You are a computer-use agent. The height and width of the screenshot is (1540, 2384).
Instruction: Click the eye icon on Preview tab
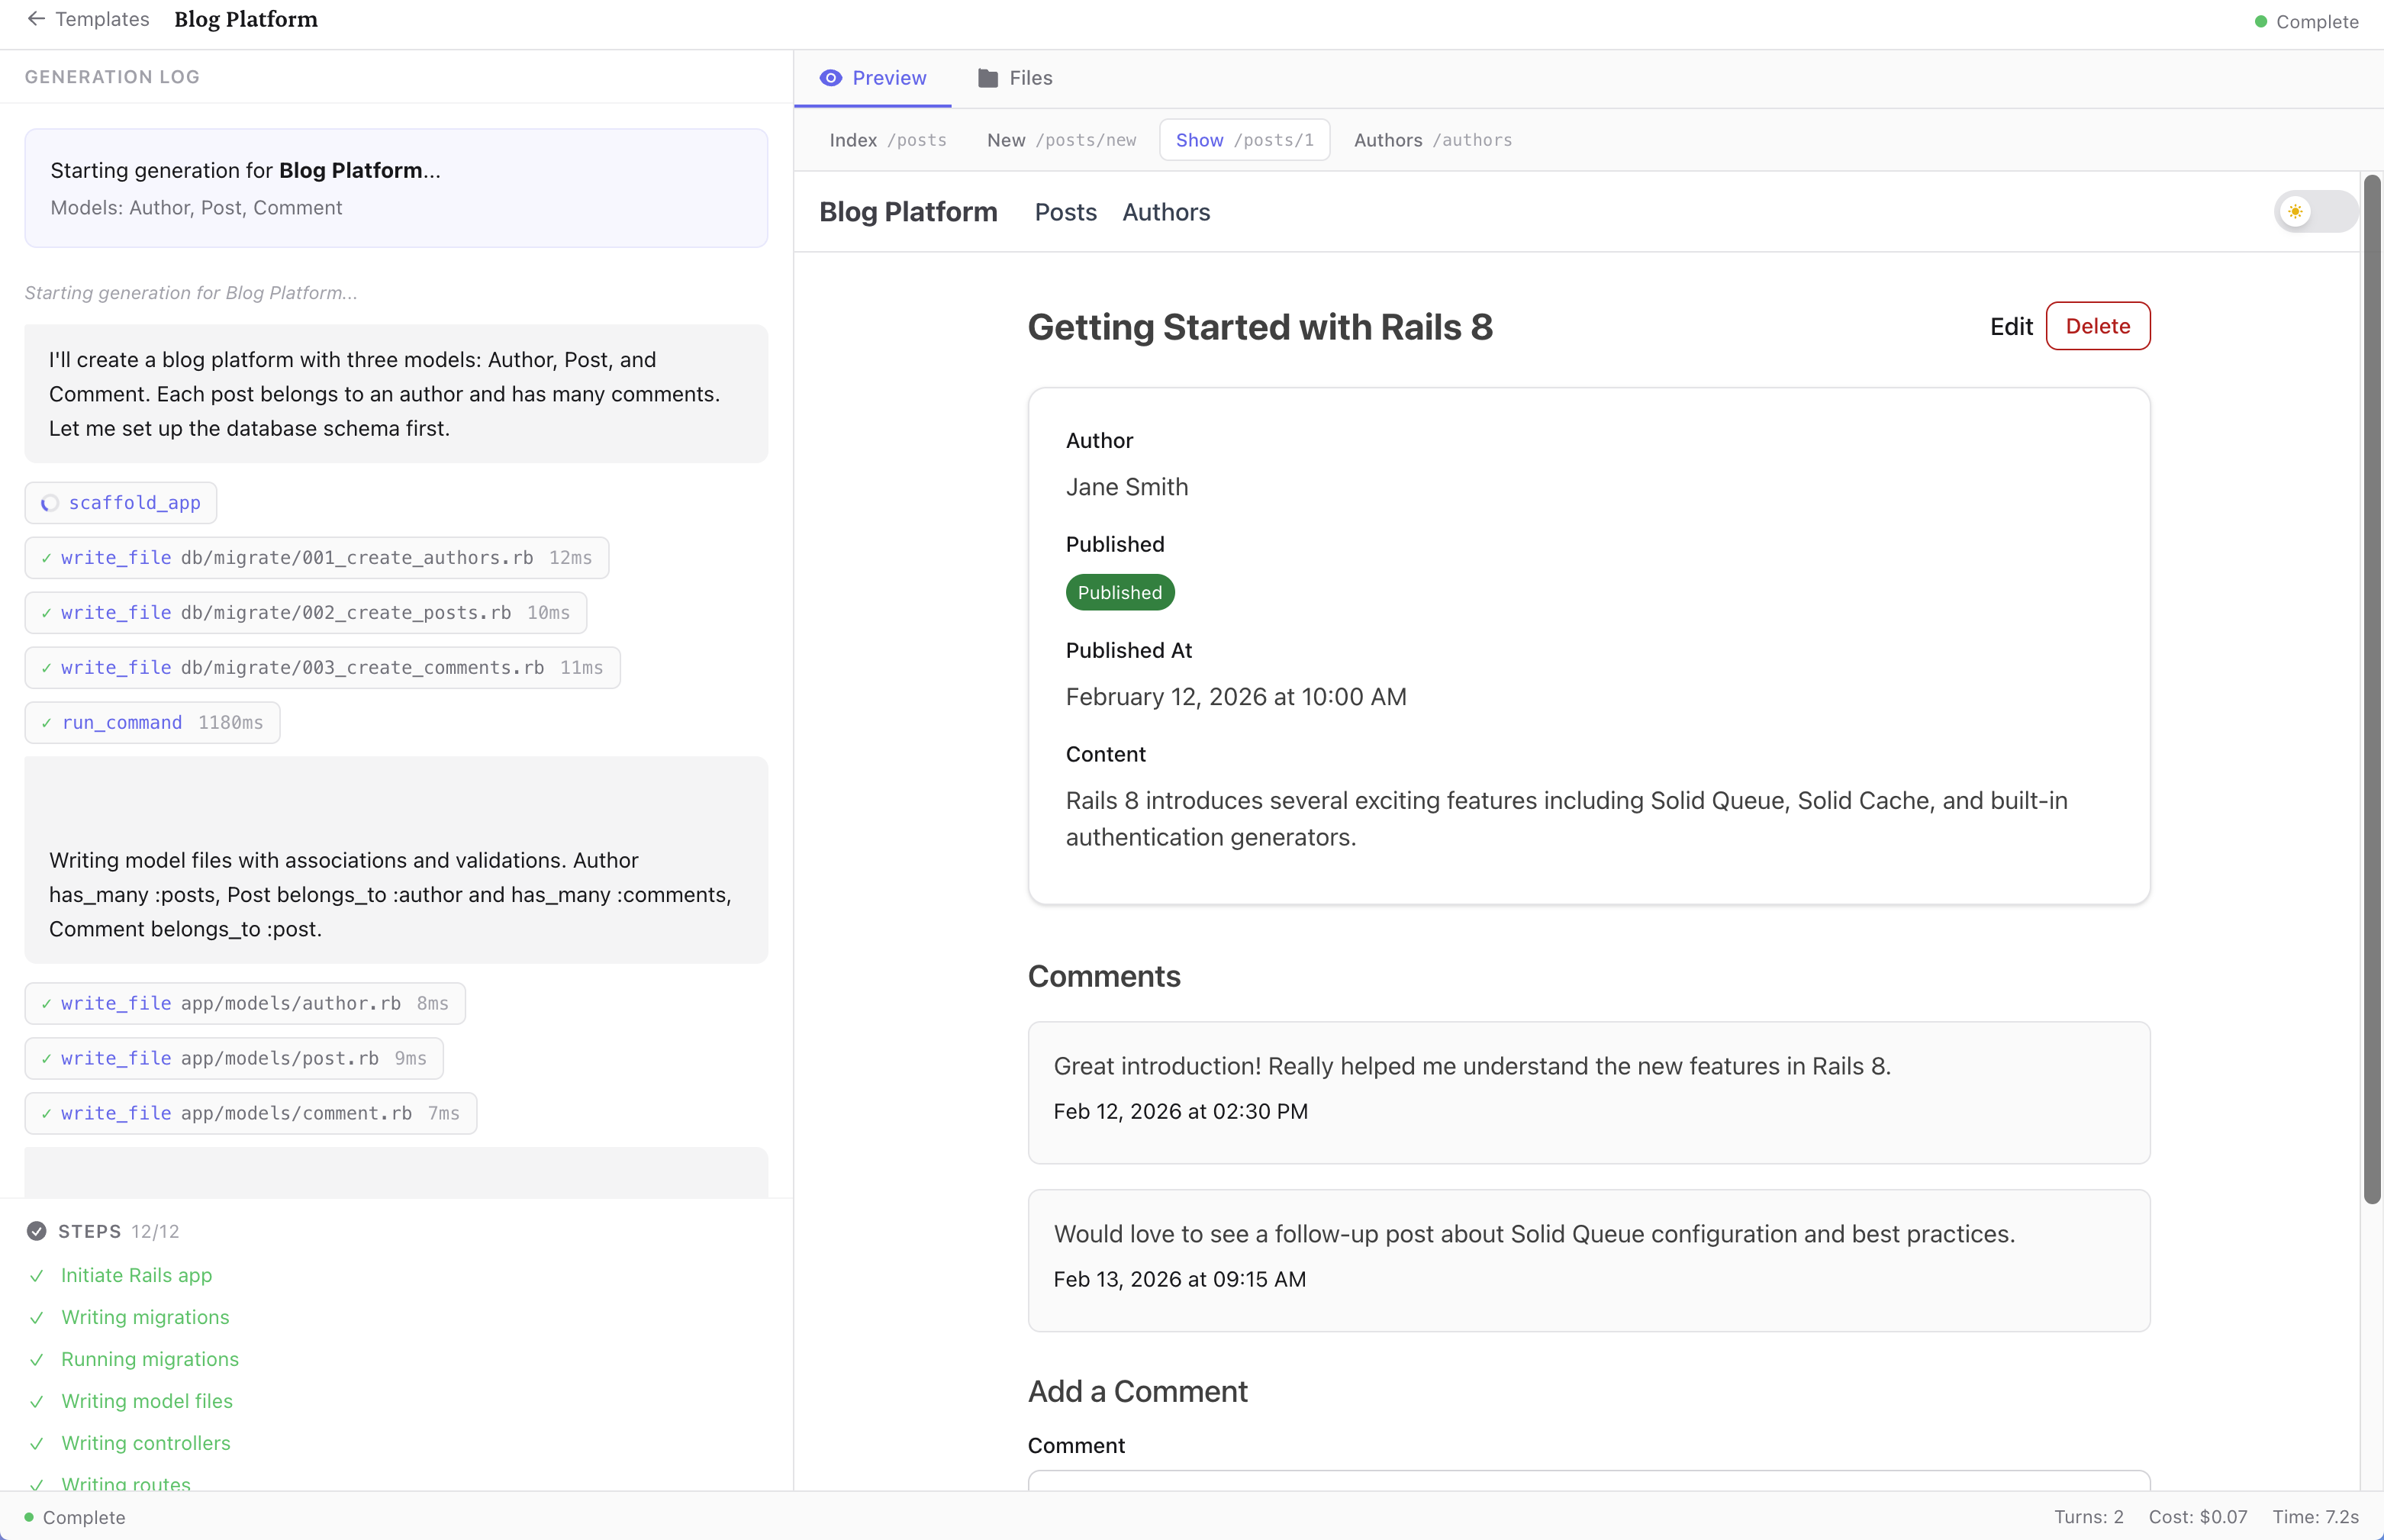tap(830, 78)
